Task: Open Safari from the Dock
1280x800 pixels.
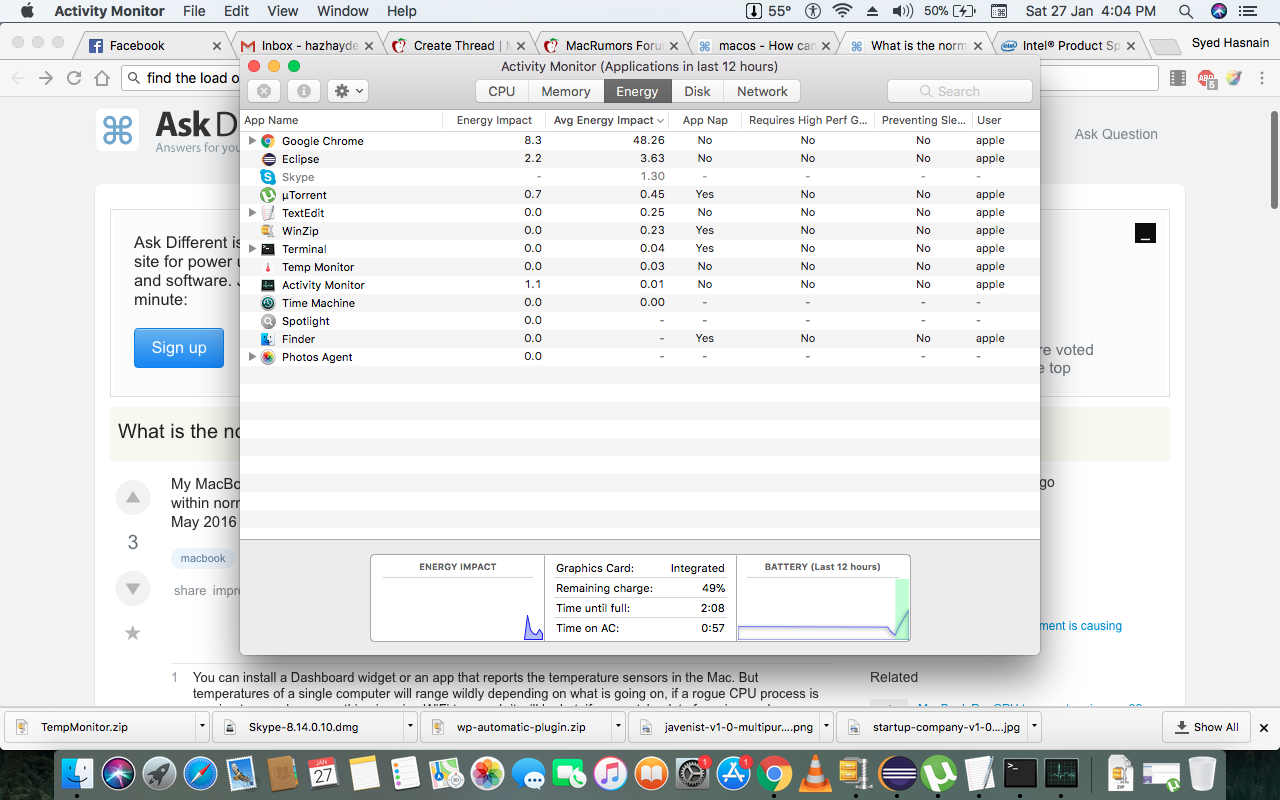Action: pos(200,773)
